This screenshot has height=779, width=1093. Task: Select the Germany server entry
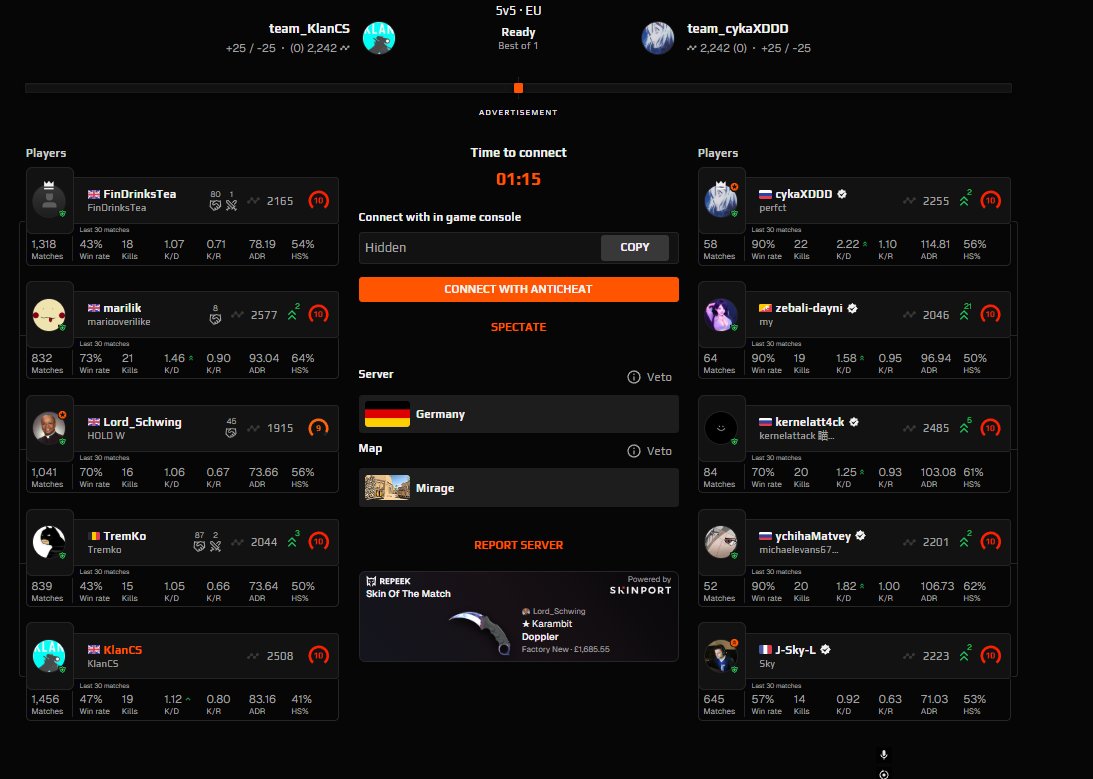click(x=519, y=414)
